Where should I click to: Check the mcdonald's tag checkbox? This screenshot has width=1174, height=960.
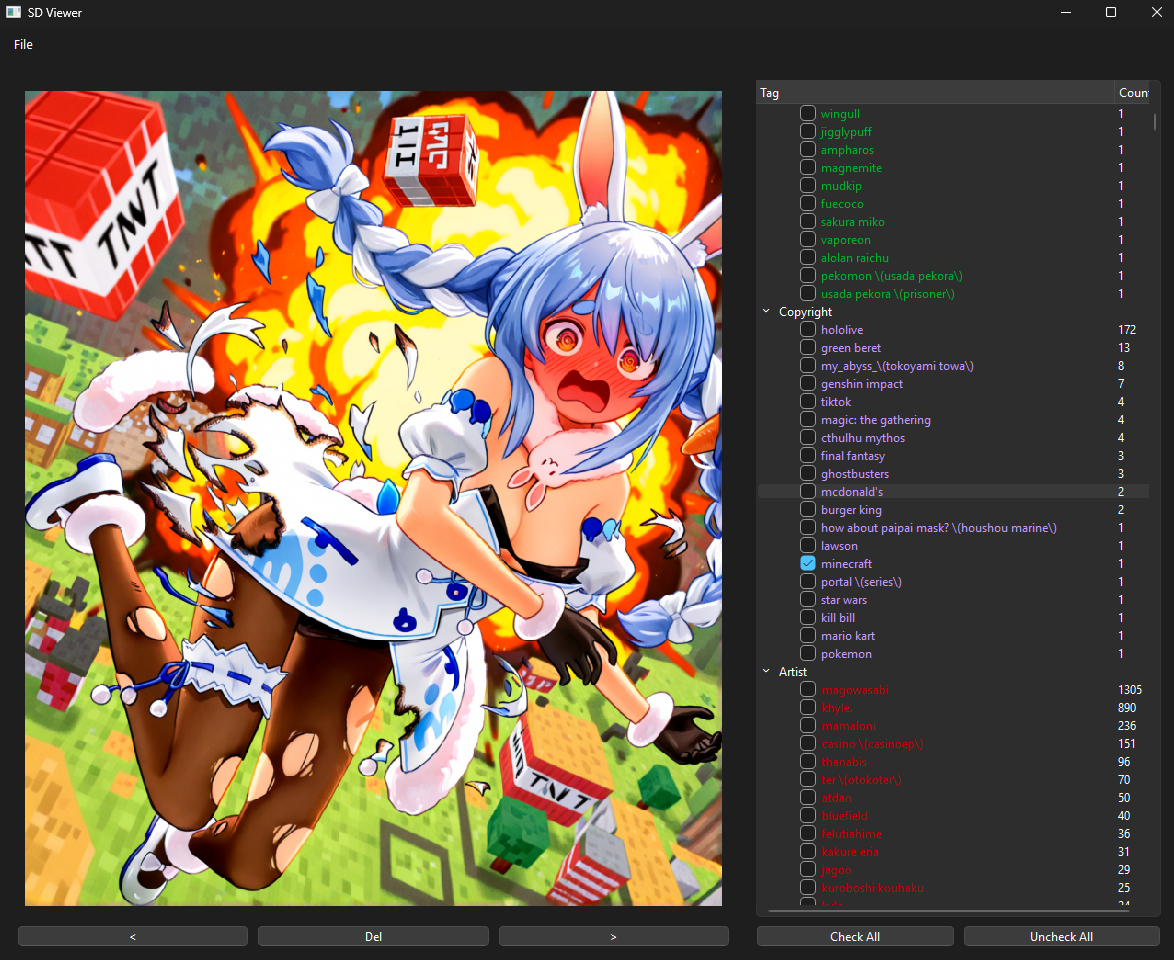(808, 491)
